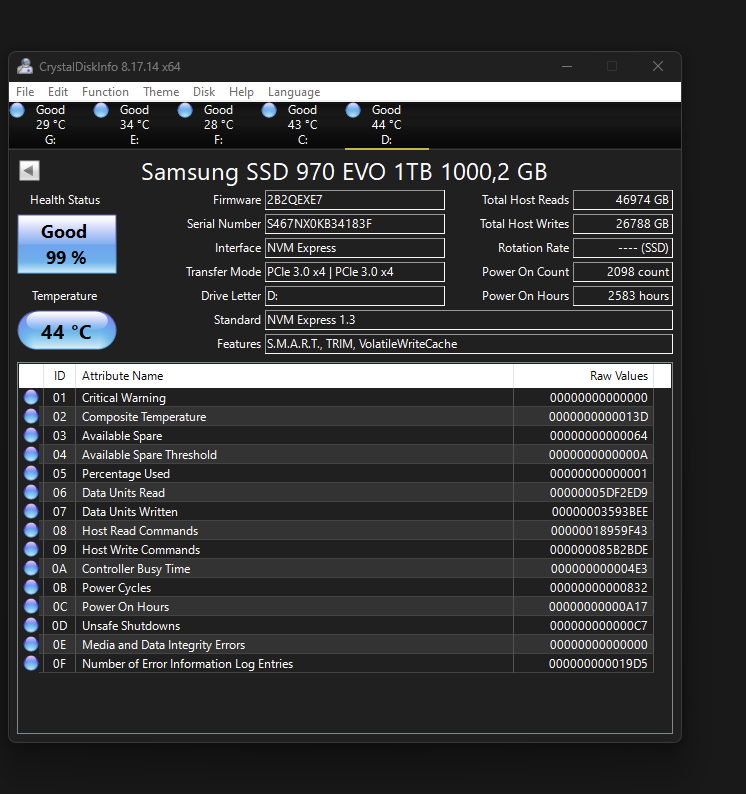Screen dimensions: 746x794
Task: Click status orb for Power On Hours attribute row
Action: pos(31,606)
